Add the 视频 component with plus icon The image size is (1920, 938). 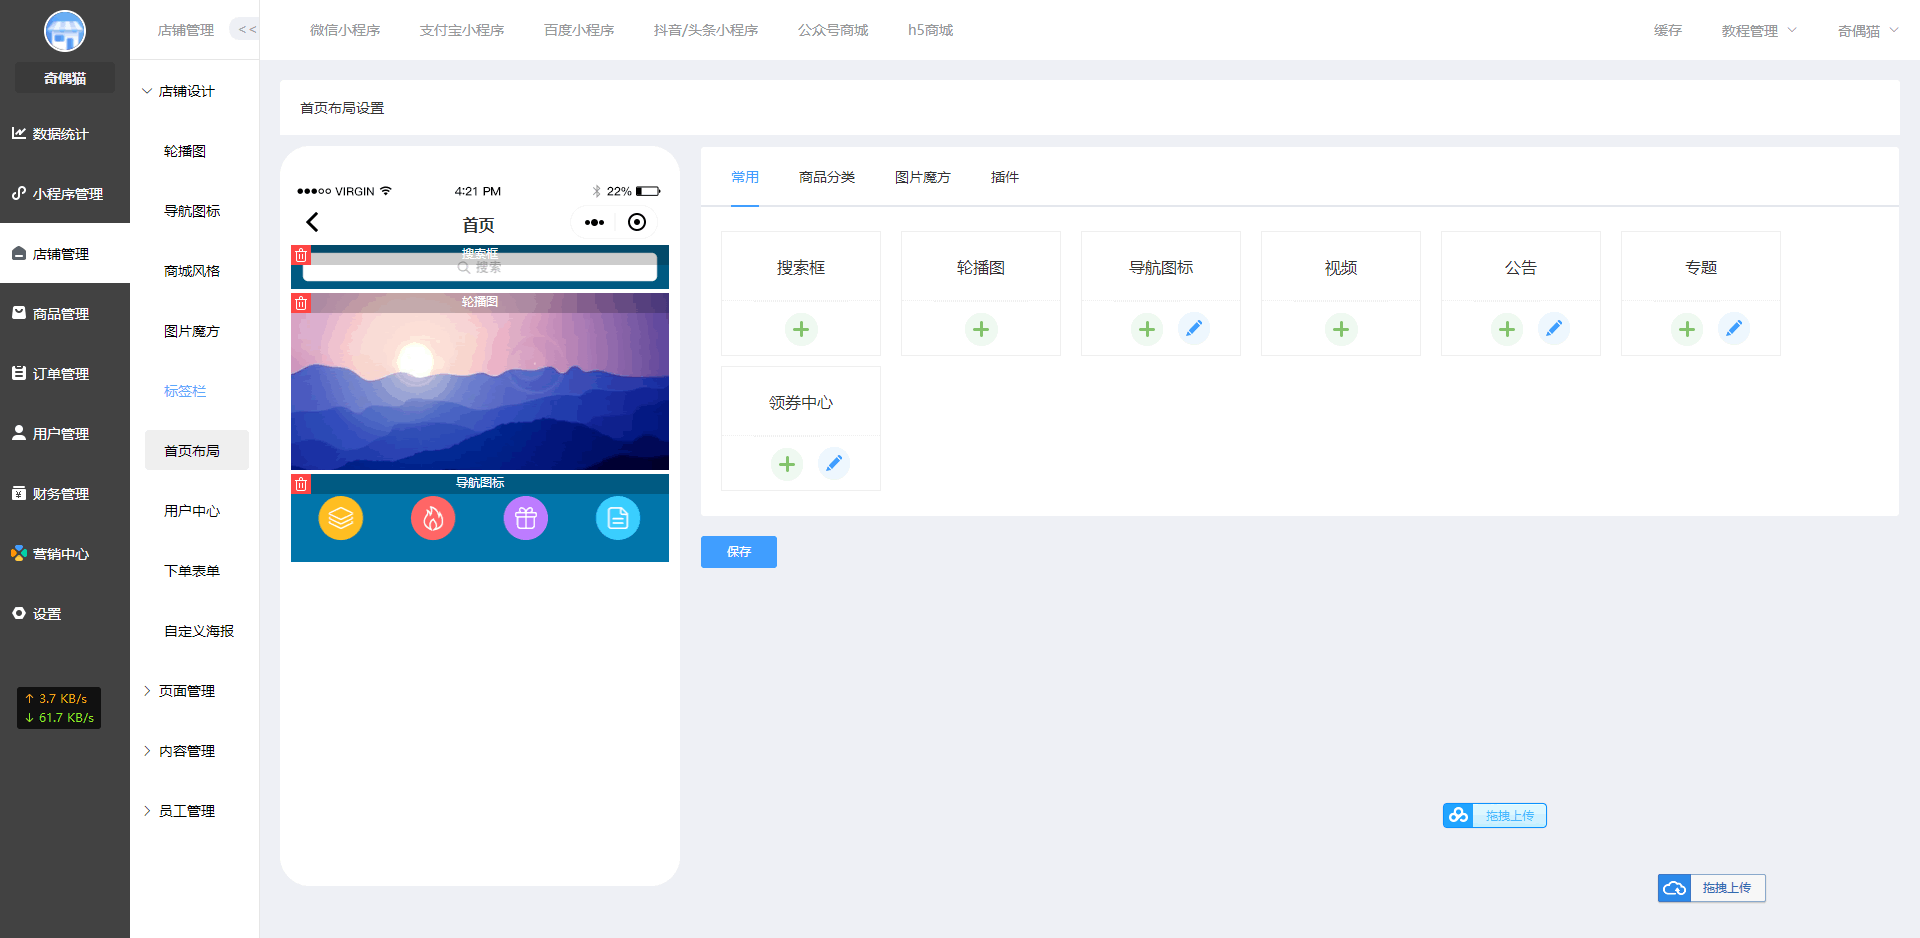tap(1341, 329)
